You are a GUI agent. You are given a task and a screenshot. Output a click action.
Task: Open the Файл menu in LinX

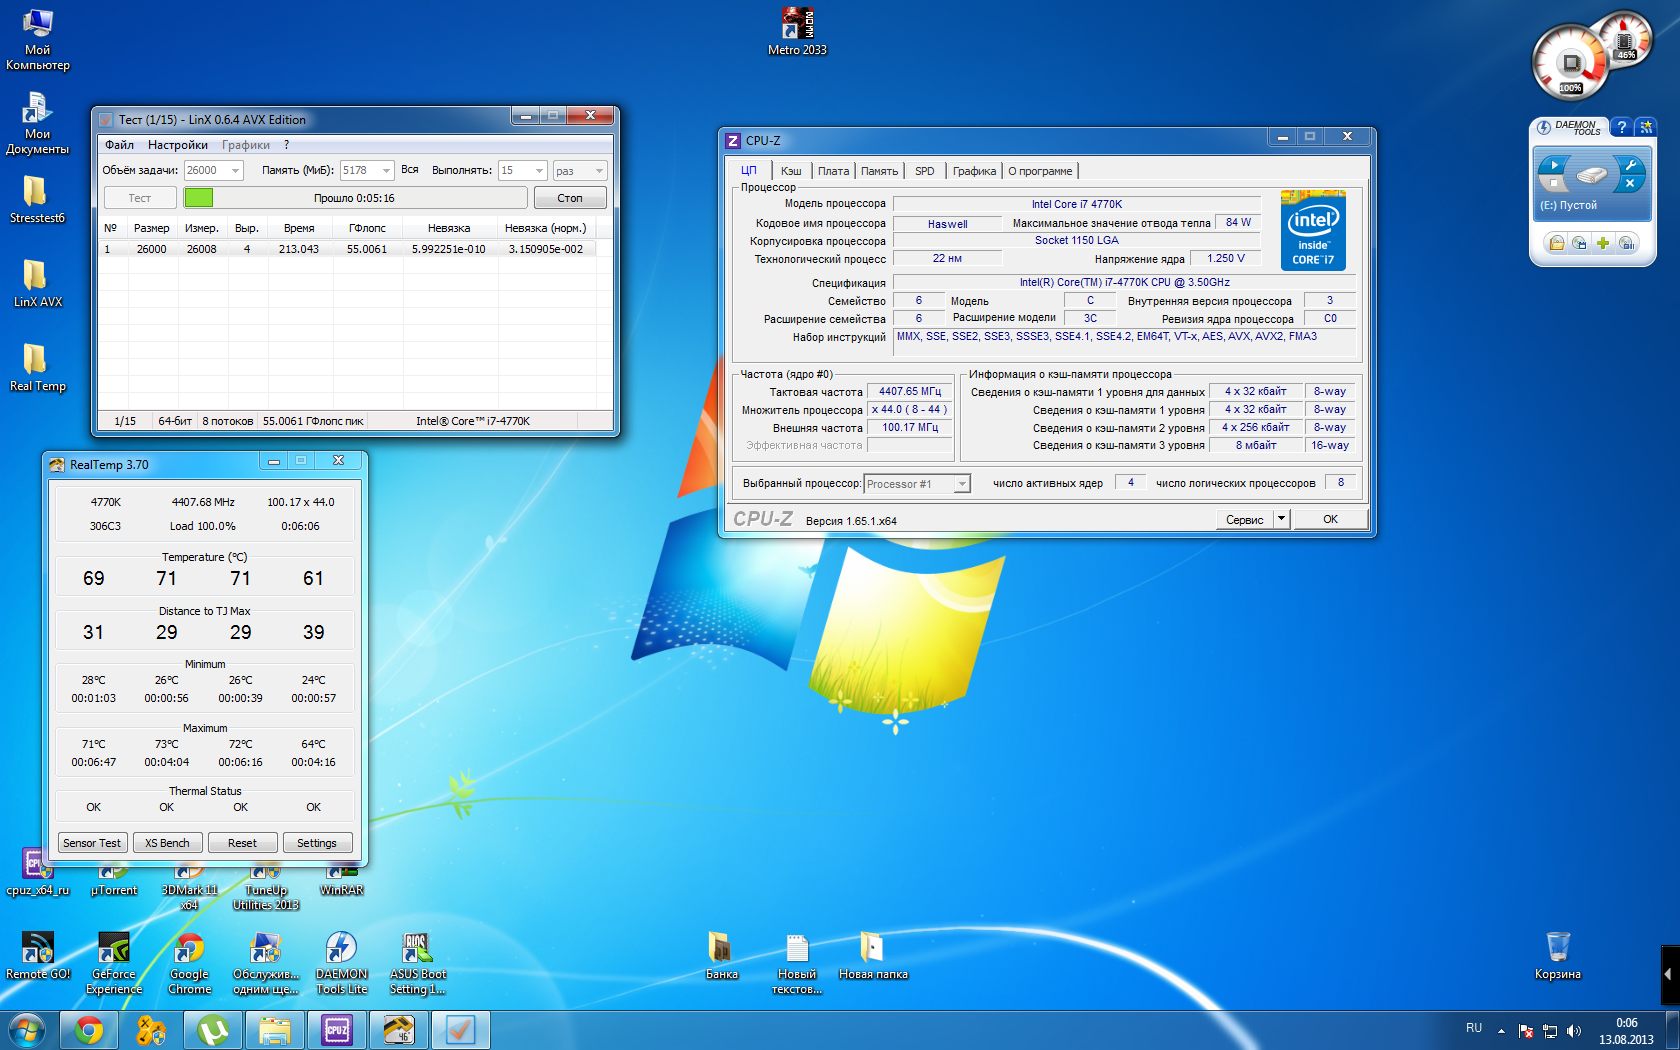pos(119,145)
